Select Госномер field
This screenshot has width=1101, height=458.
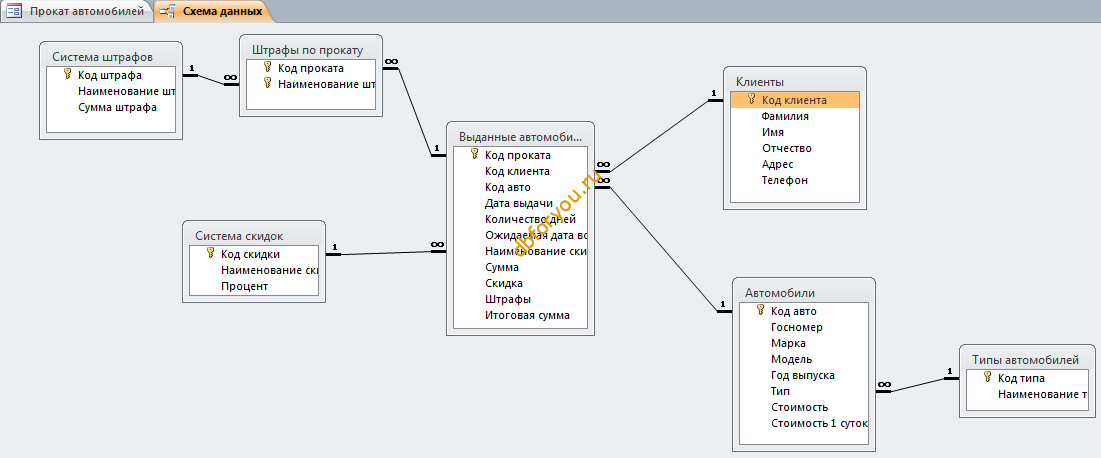[804, 327]
